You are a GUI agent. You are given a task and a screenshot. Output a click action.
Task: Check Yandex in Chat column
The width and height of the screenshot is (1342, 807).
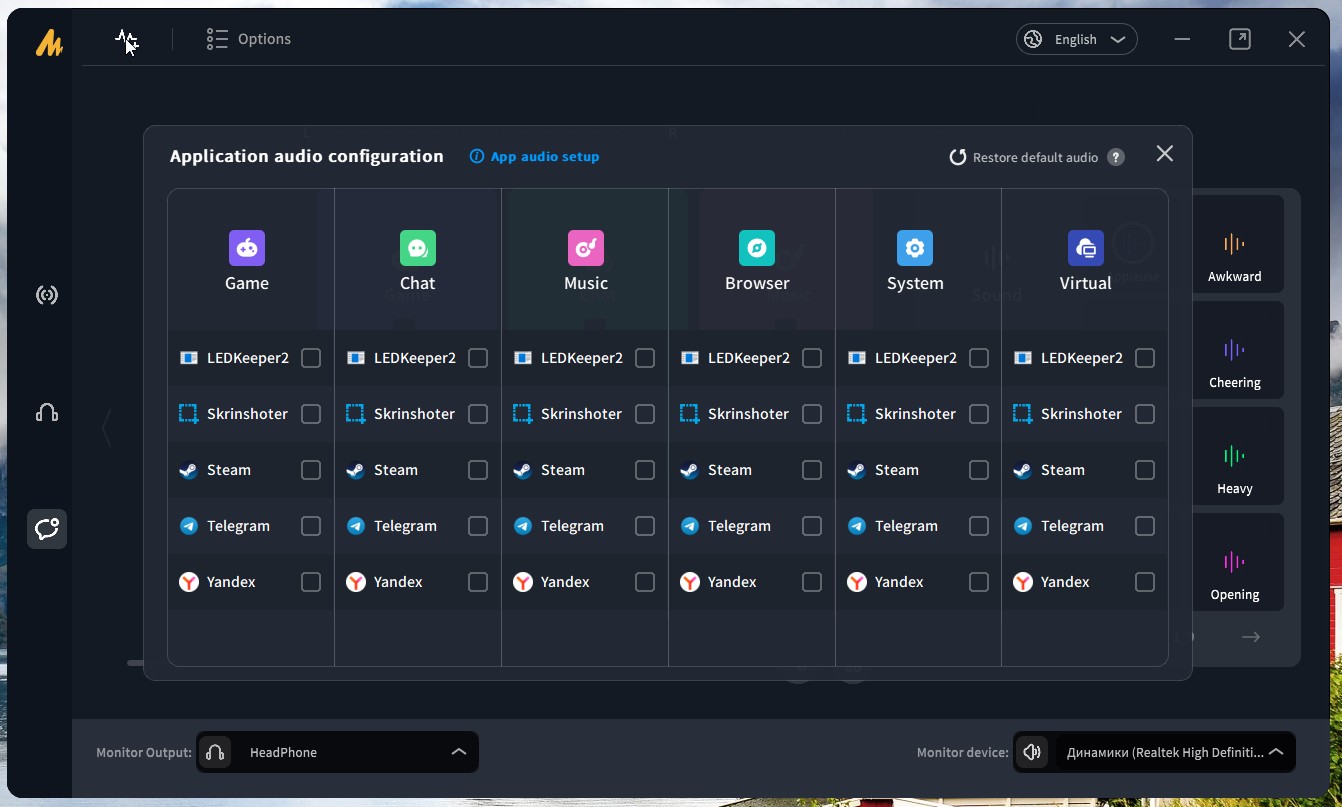pyautogui.click(x=478, y=582)
